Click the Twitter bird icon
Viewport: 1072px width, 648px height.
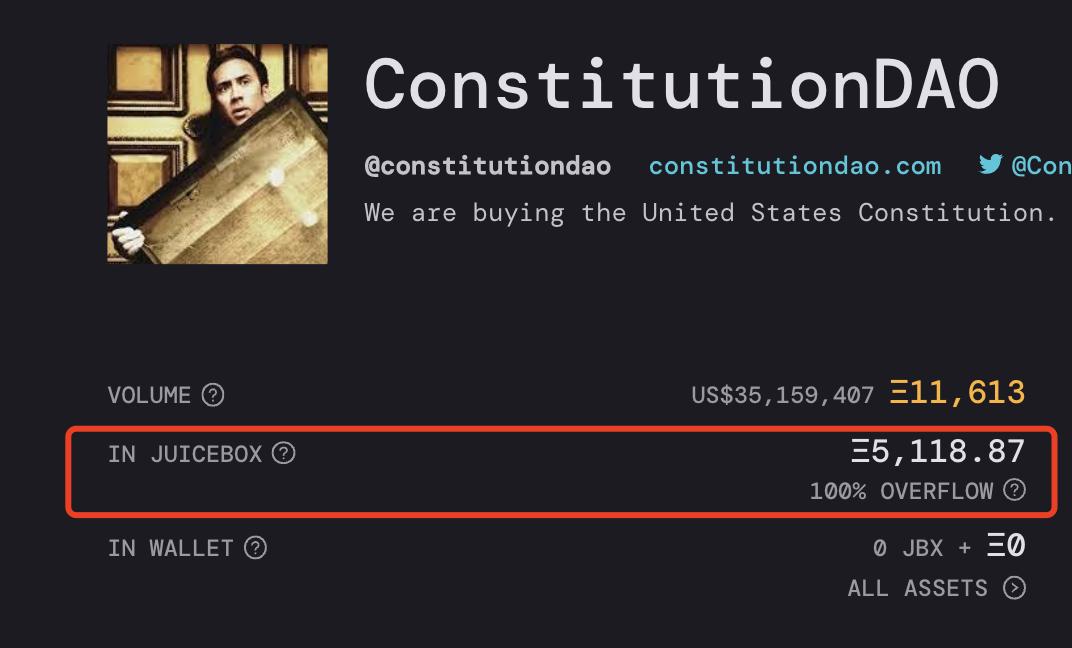[990, 165]
